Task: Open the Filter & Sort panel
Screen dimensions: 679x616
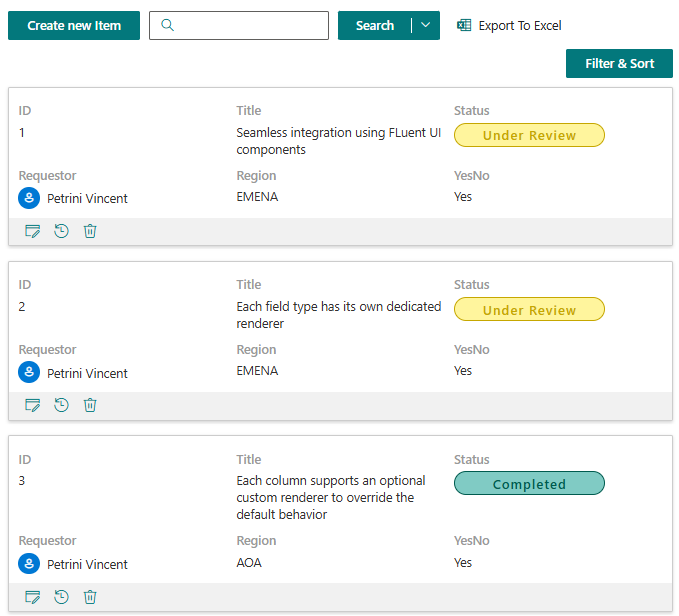Action: point(619,64)
